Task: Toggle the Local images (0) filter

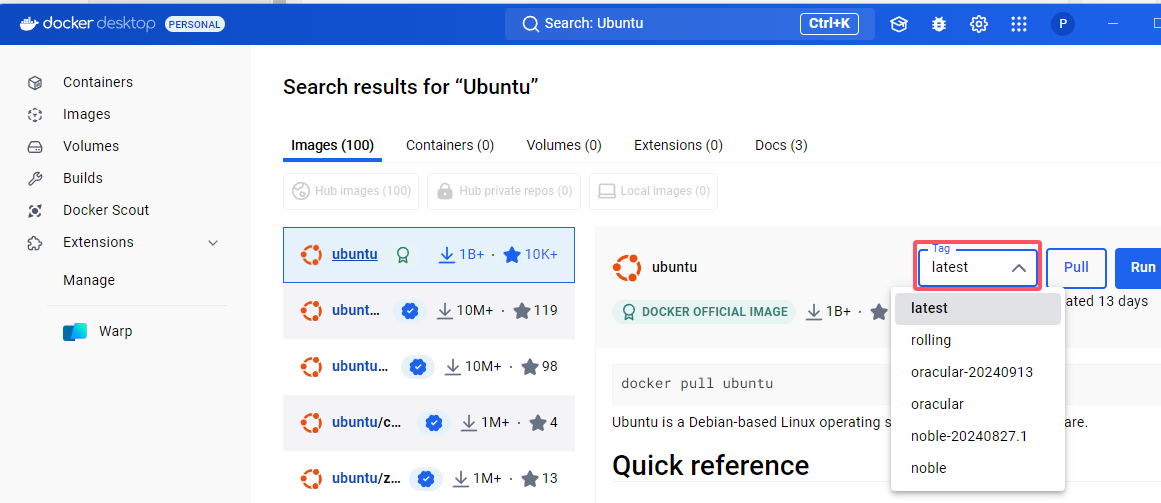Action: (653, 191)
